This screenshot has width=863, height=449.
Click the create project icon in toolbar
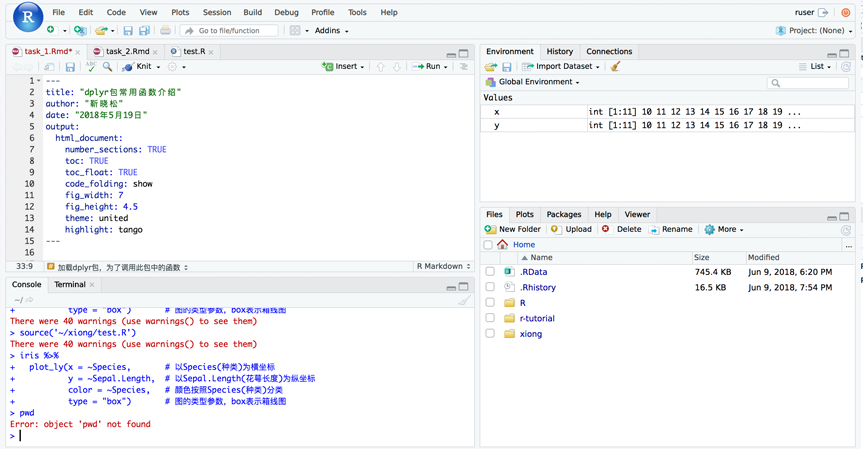[80, 30]
